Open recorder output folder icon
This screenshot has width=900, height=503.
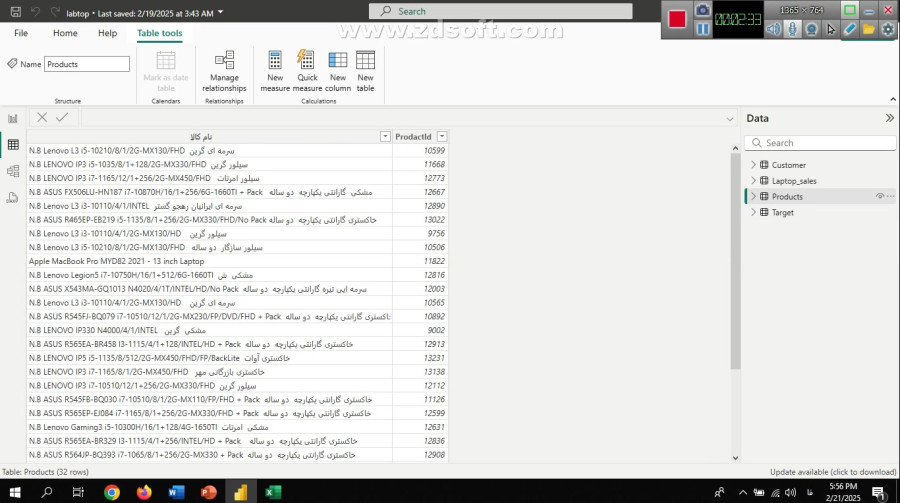tap(868, 29)
